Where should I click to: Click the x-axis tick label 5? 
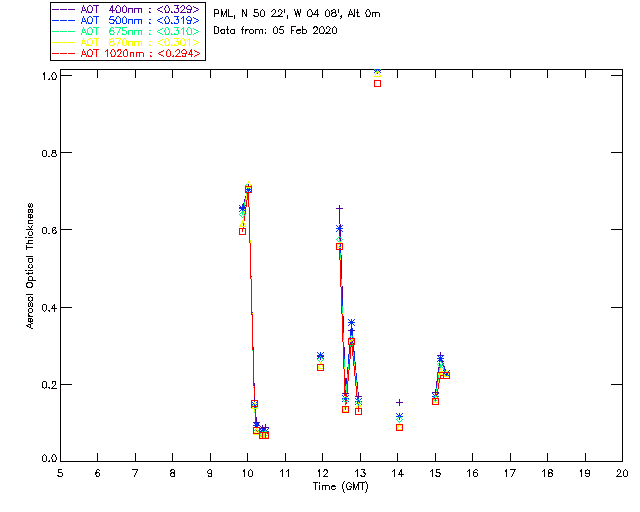point(60,473)
